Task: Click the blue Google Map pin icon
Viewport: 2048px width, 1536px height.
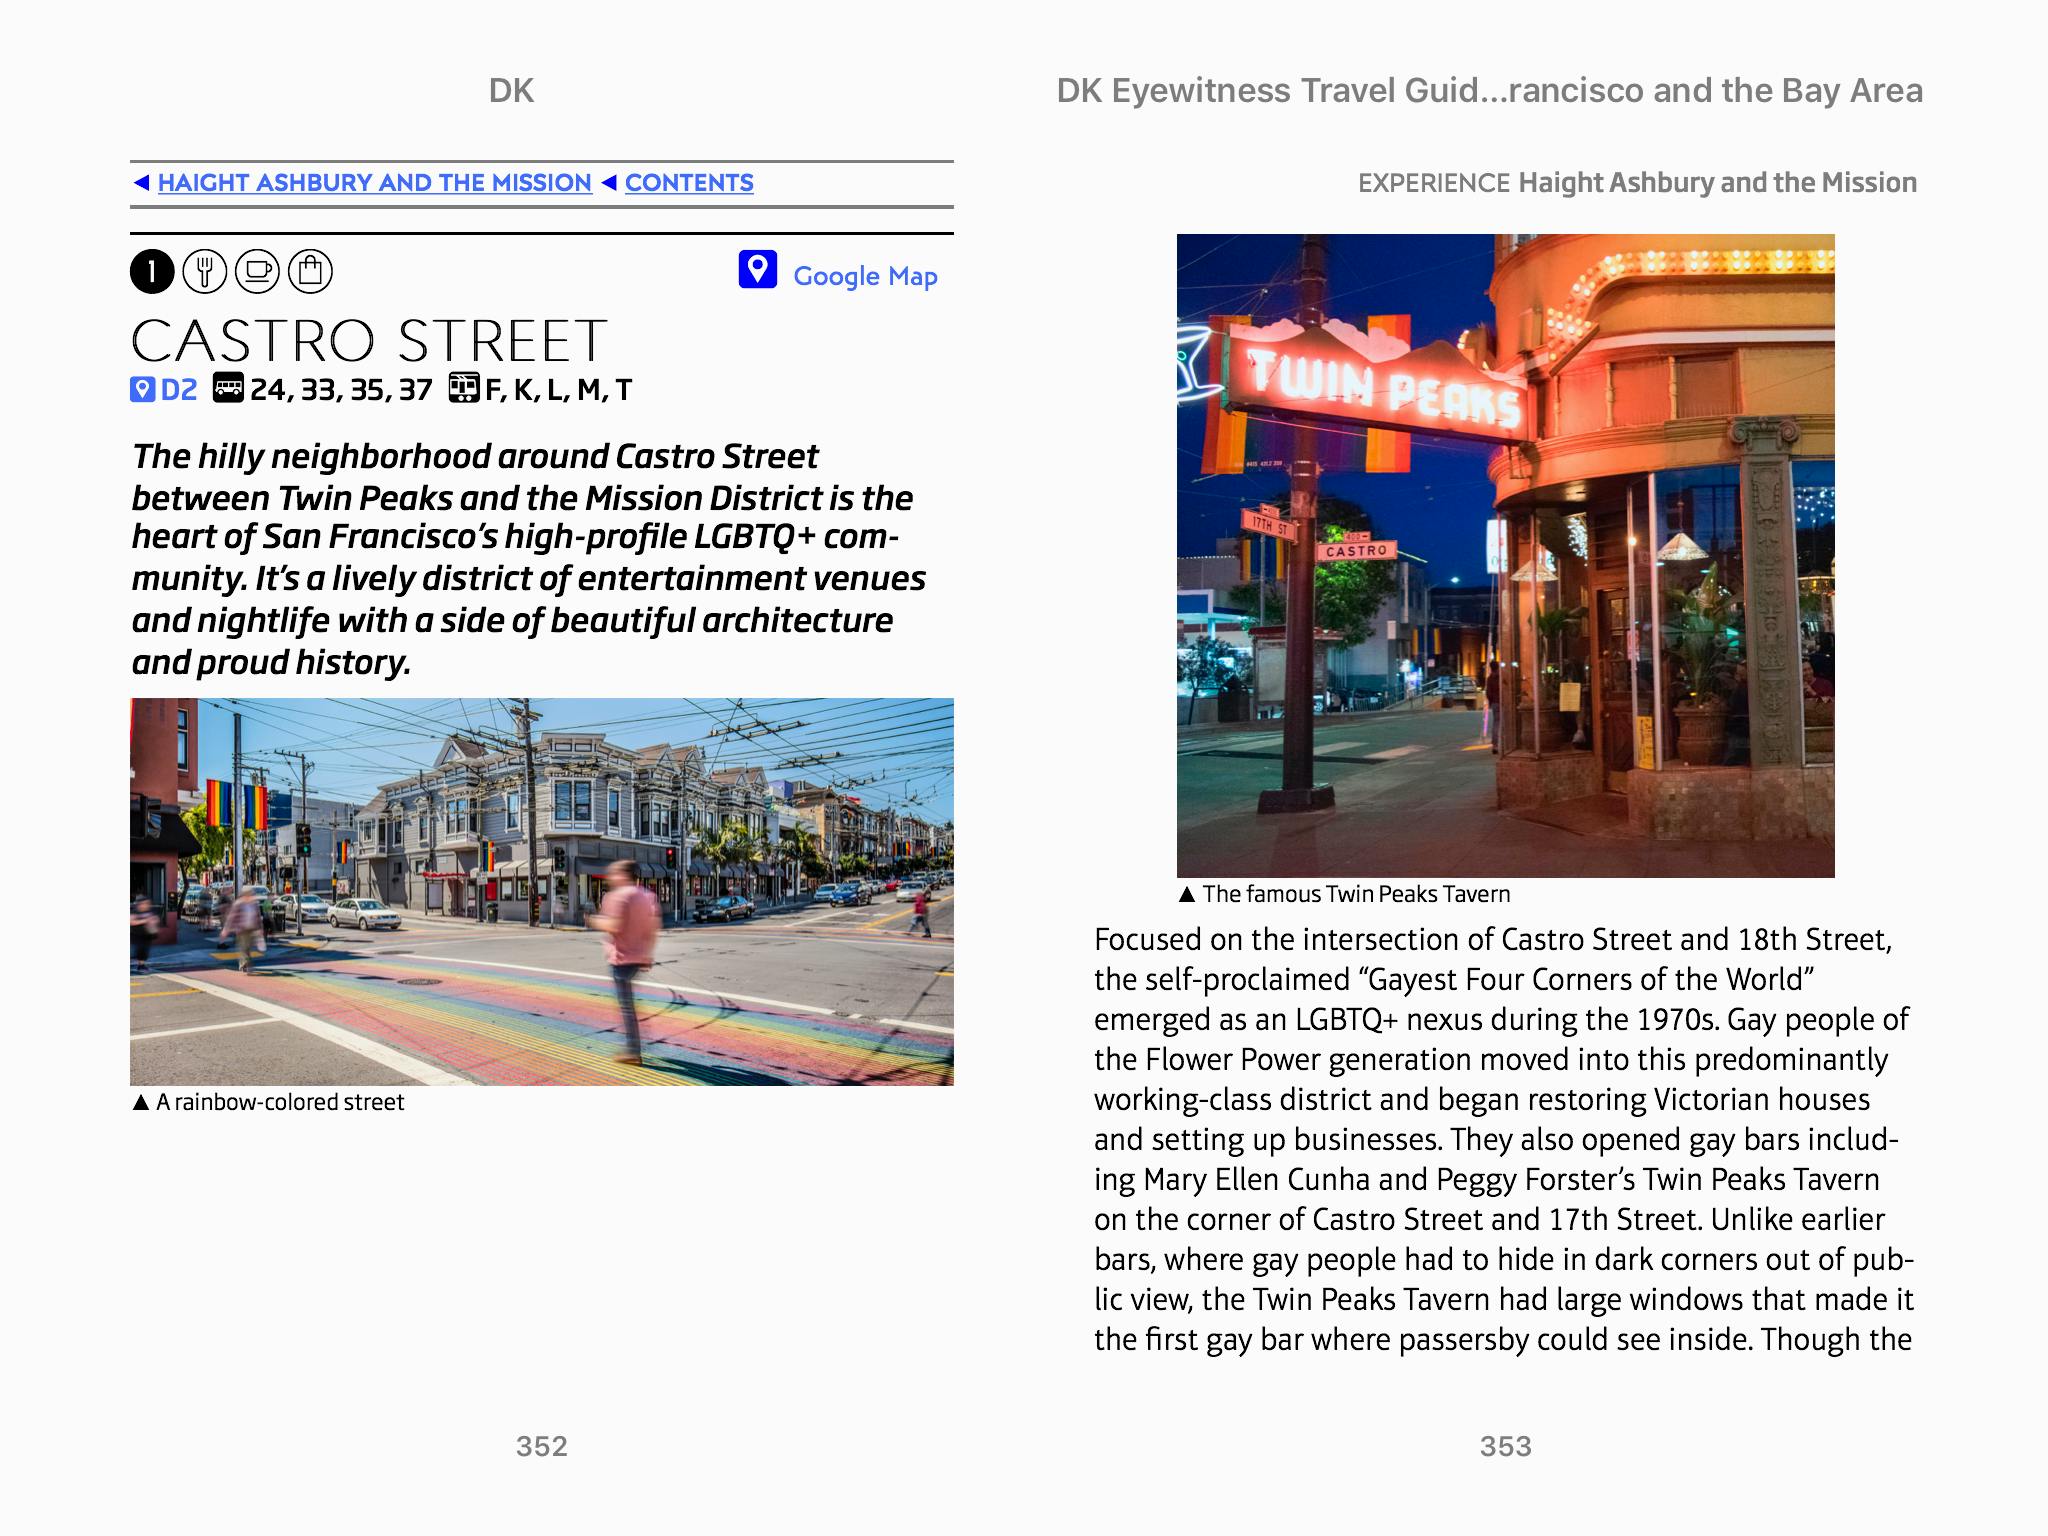Action: point(757,270)
